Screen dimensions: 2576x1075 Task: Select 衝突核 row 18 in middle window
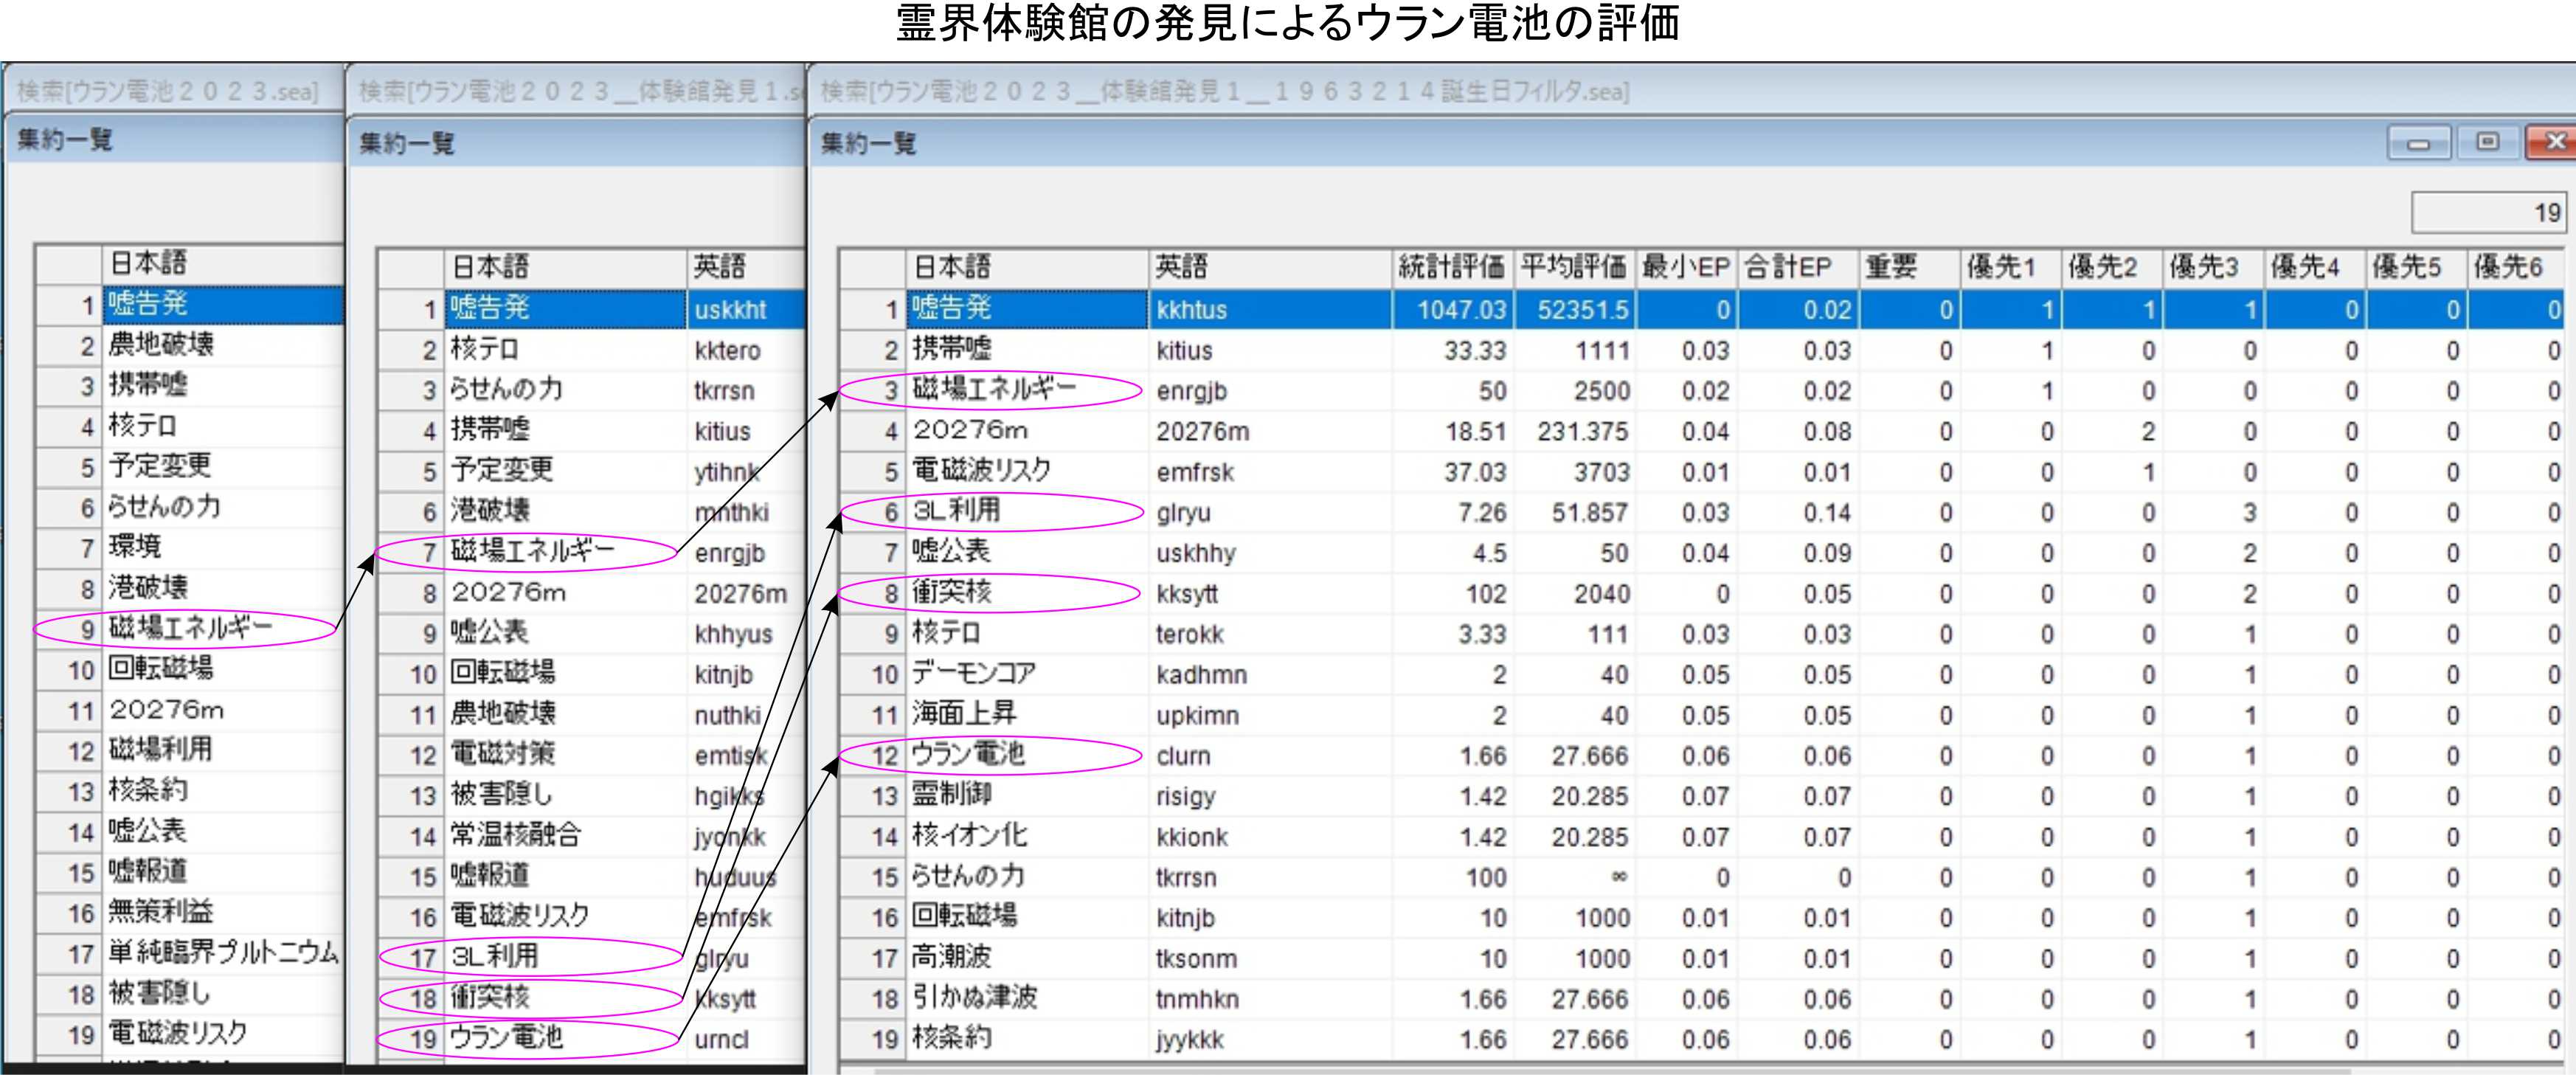592,998
